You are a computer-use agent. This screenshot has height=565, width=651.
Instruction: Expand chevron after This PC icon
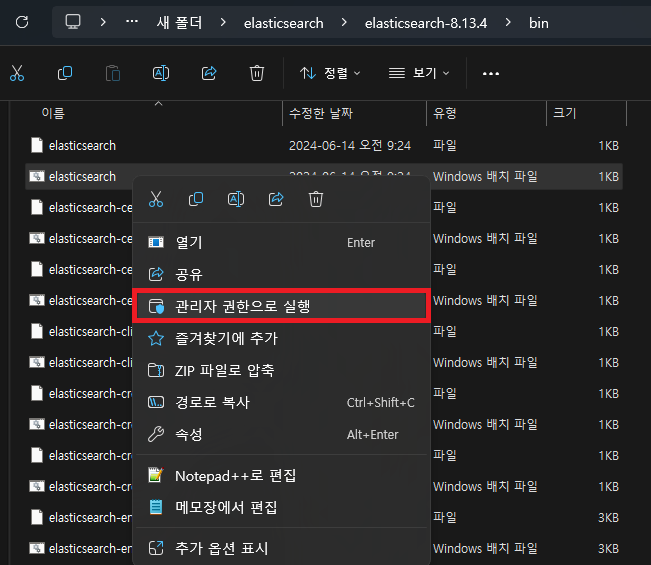coord(103,22)
